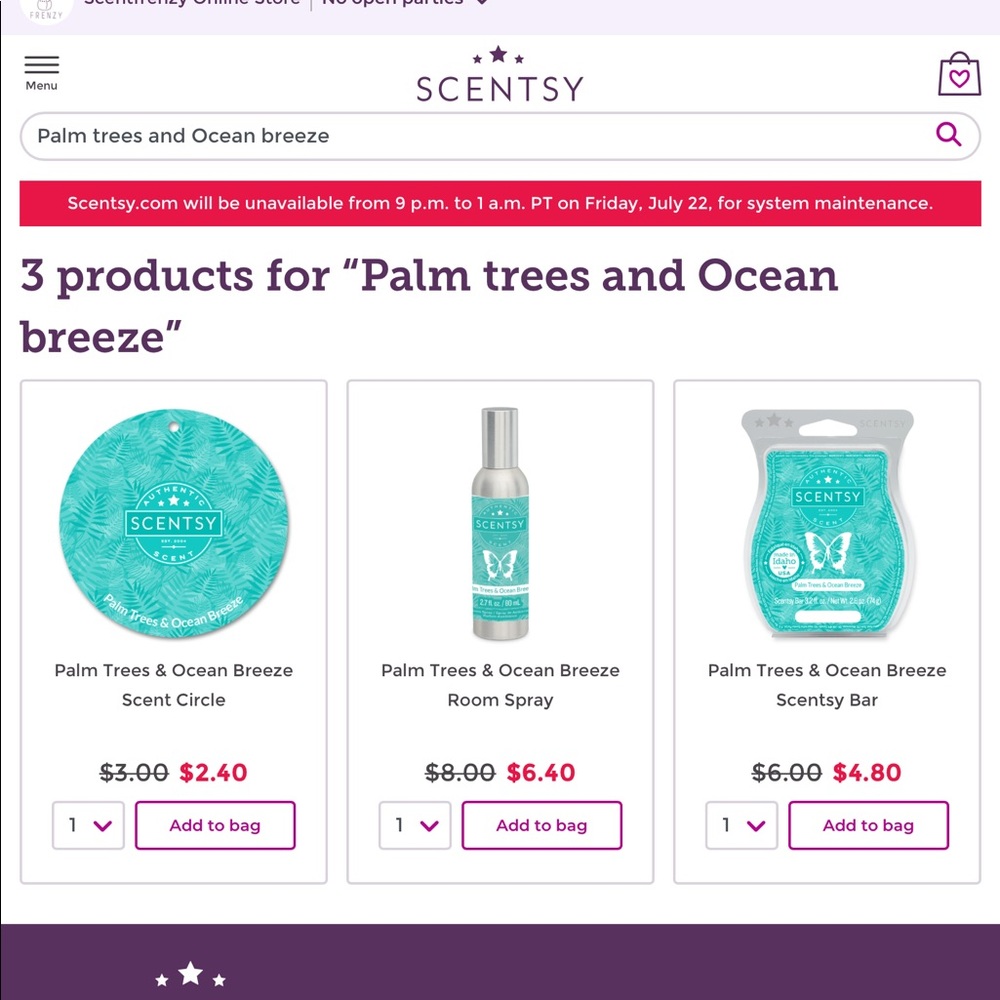The width and height of the screenshot is (1000, 1000).
Task: Open the quantity dropdown for the Room Spray
Action: click(x=414, y=825)
